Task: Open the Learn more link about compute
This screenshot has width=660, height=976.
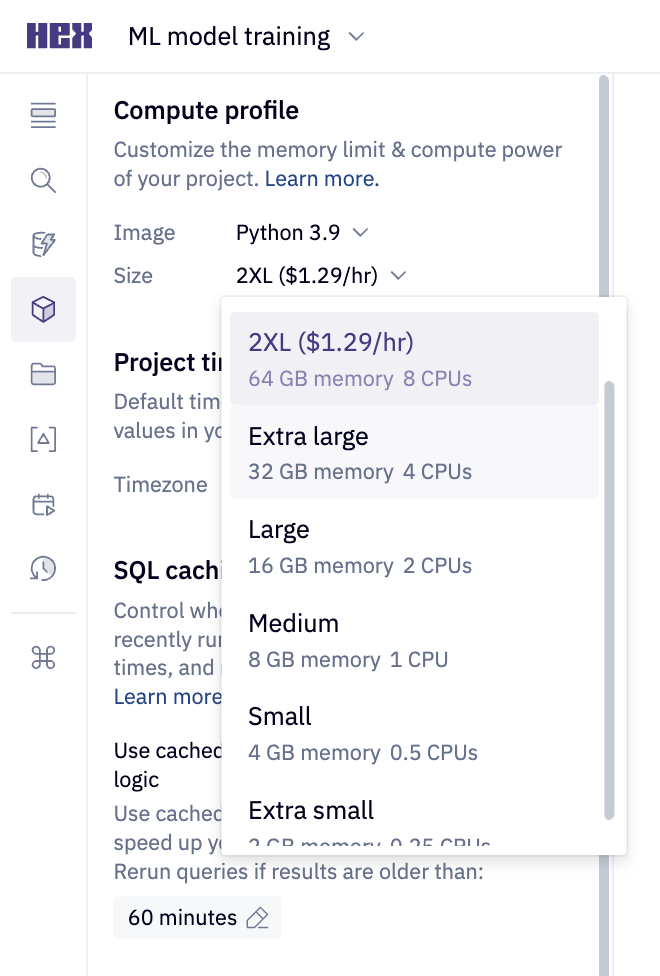Action: tap(321, 178)
